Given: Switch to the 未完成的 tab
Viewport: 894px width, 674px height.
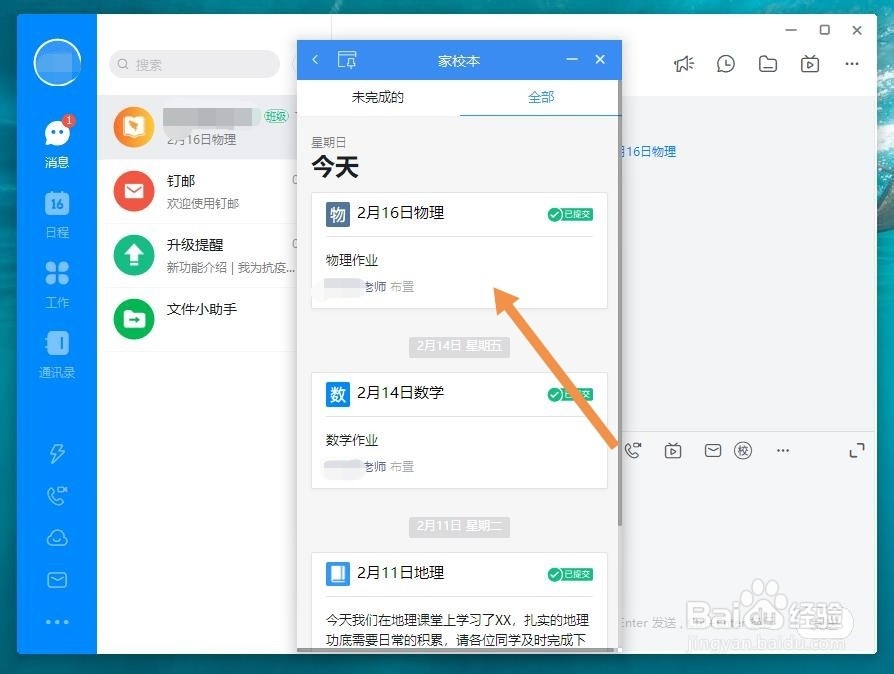Looking at the screenshot, I should click(x=378, y=97).
